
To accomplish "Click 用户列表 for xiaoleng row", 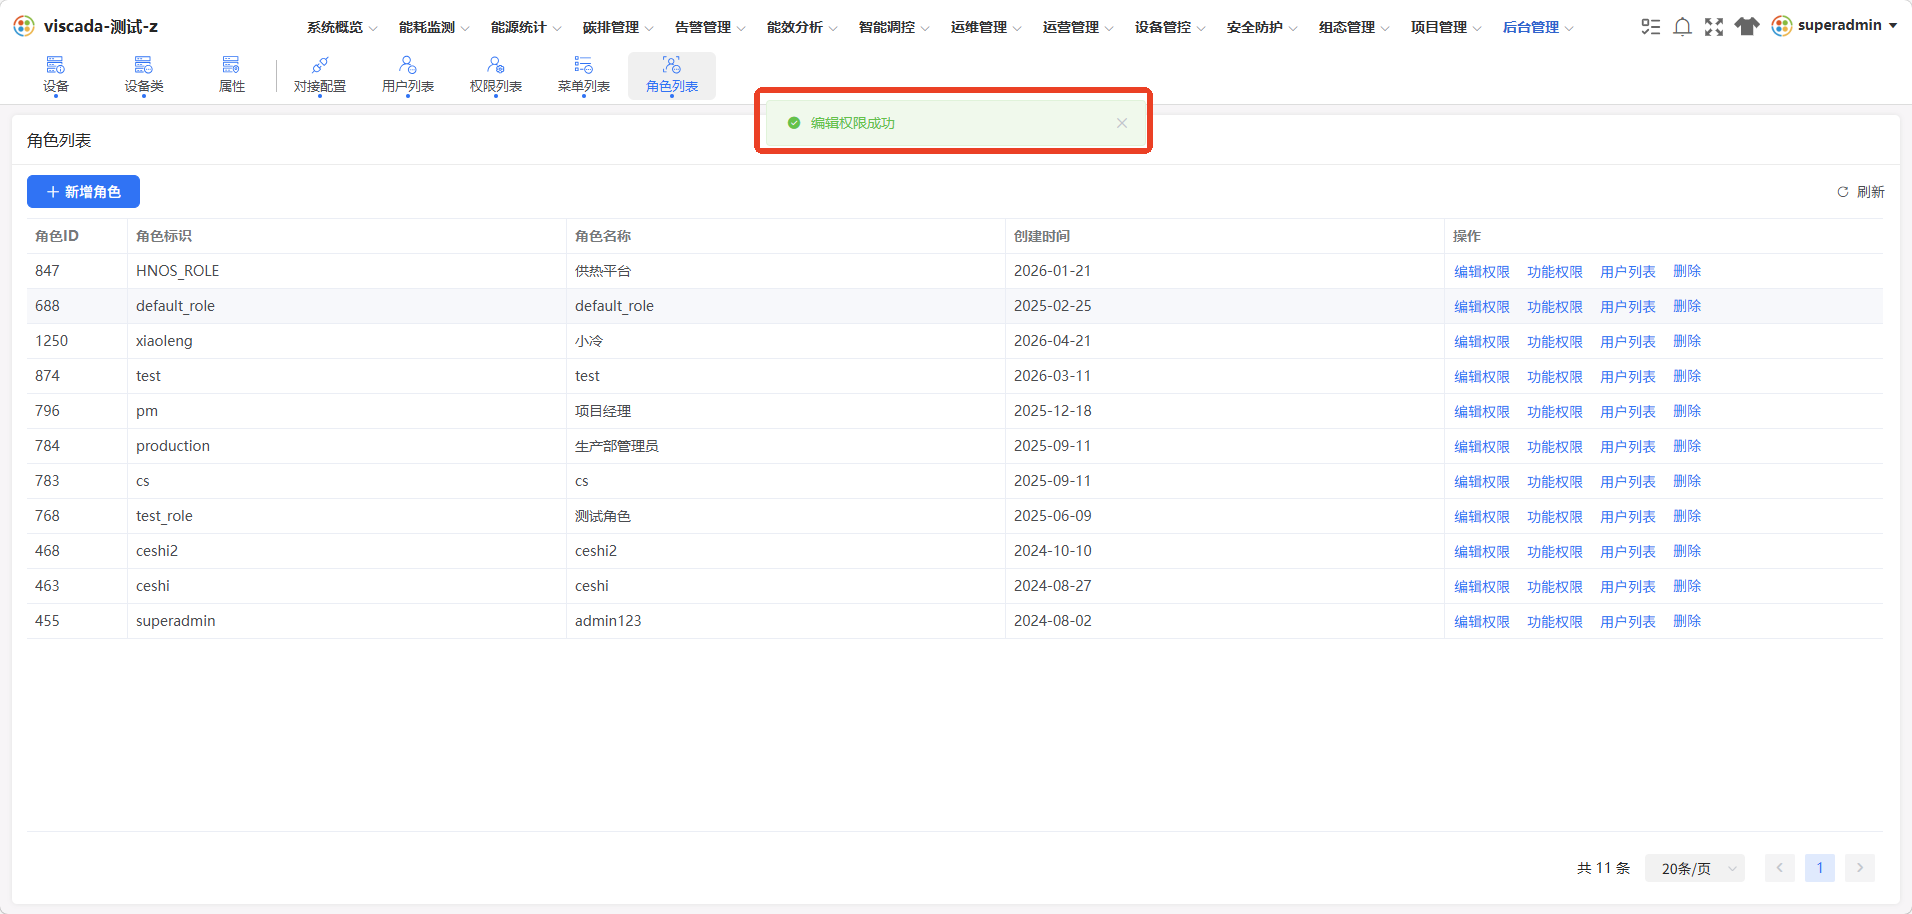I will [x=1628, y=342].
